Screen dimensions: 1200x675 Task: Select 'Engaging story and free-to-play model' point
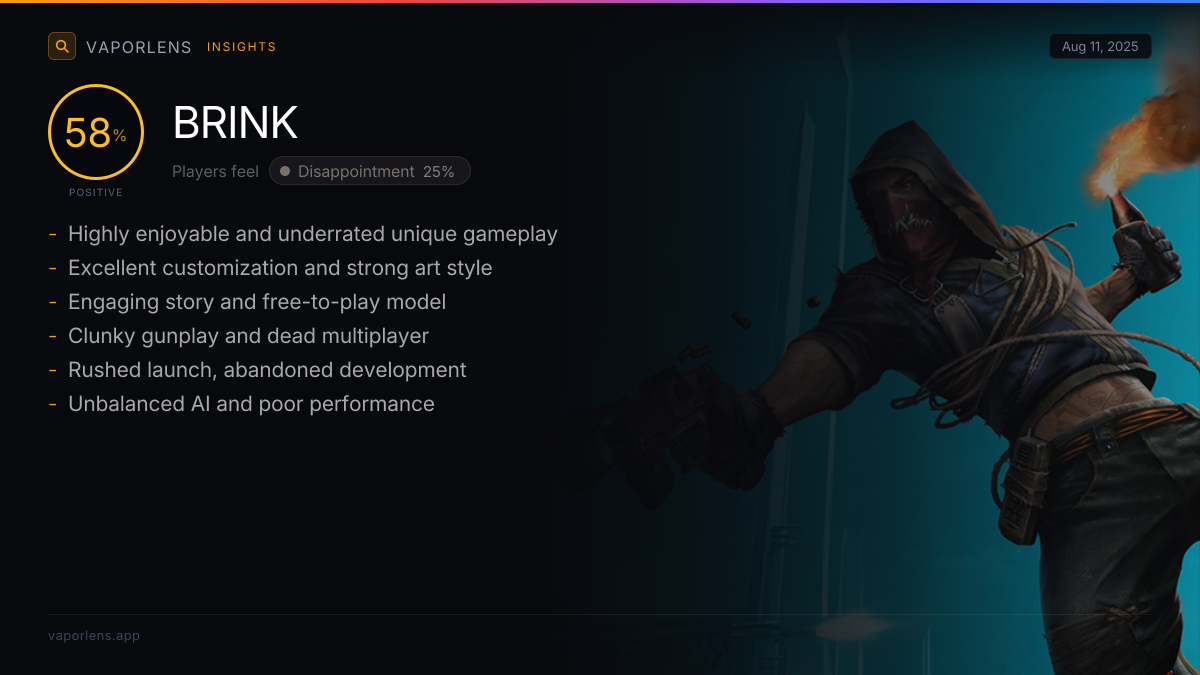(257, 302)
